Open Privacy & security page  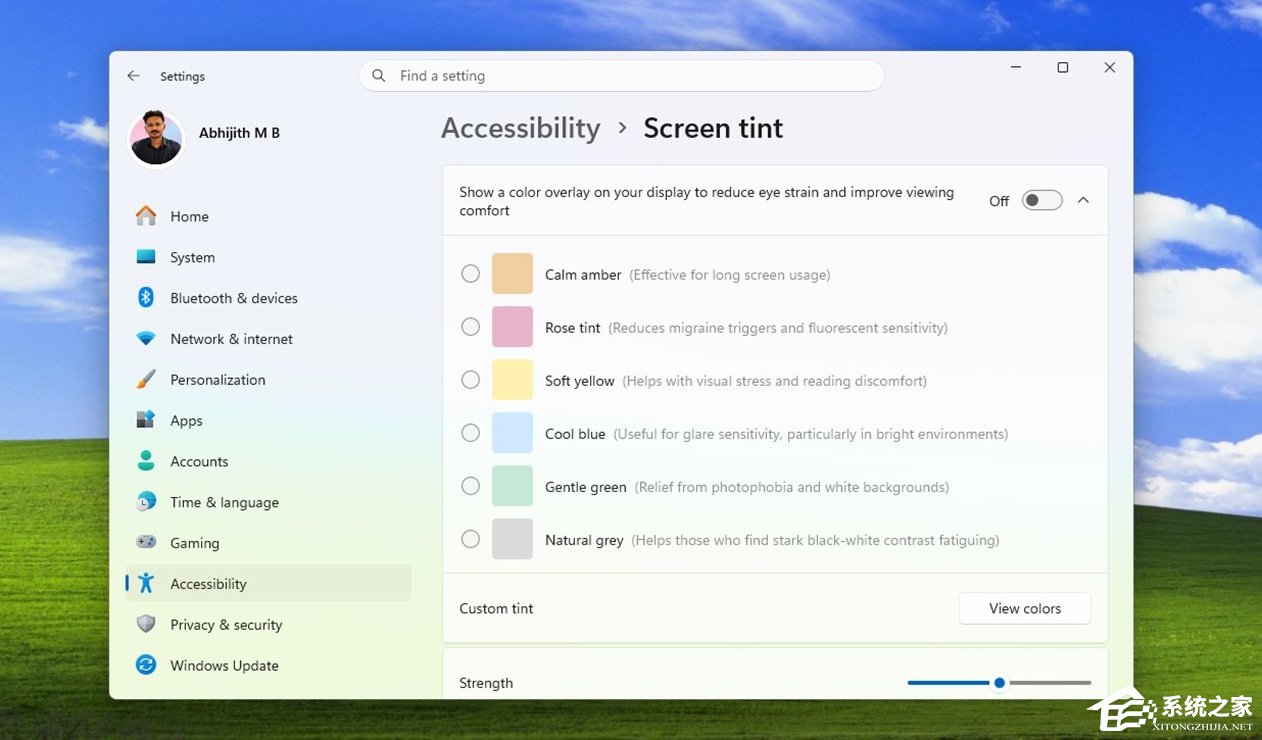point(268,624)
